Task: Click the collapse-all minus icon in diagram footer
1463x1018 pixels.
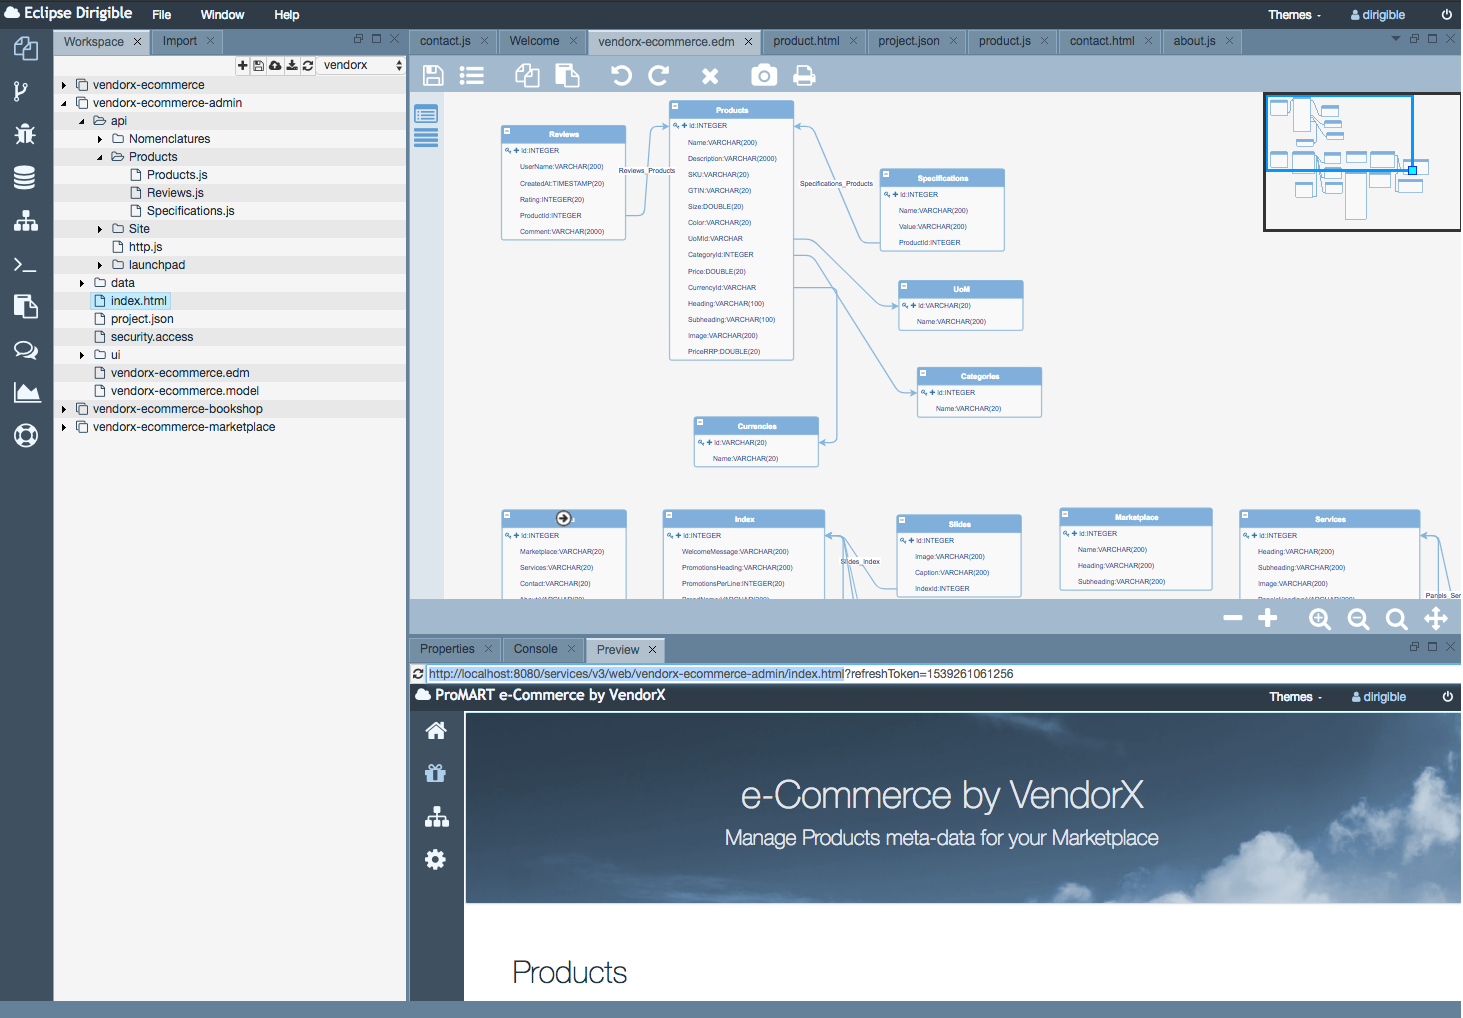Action: coord(1233,618)
